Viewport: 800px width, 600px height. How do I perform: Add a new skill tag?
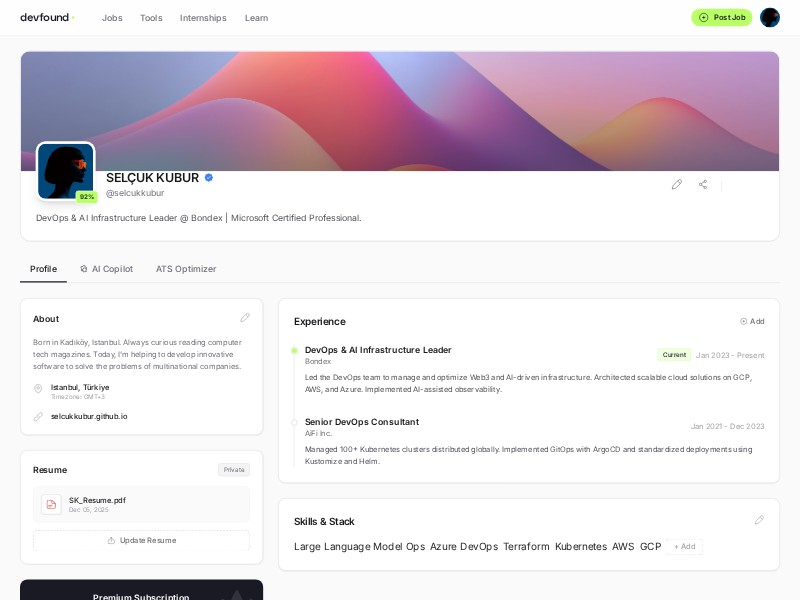685,547
